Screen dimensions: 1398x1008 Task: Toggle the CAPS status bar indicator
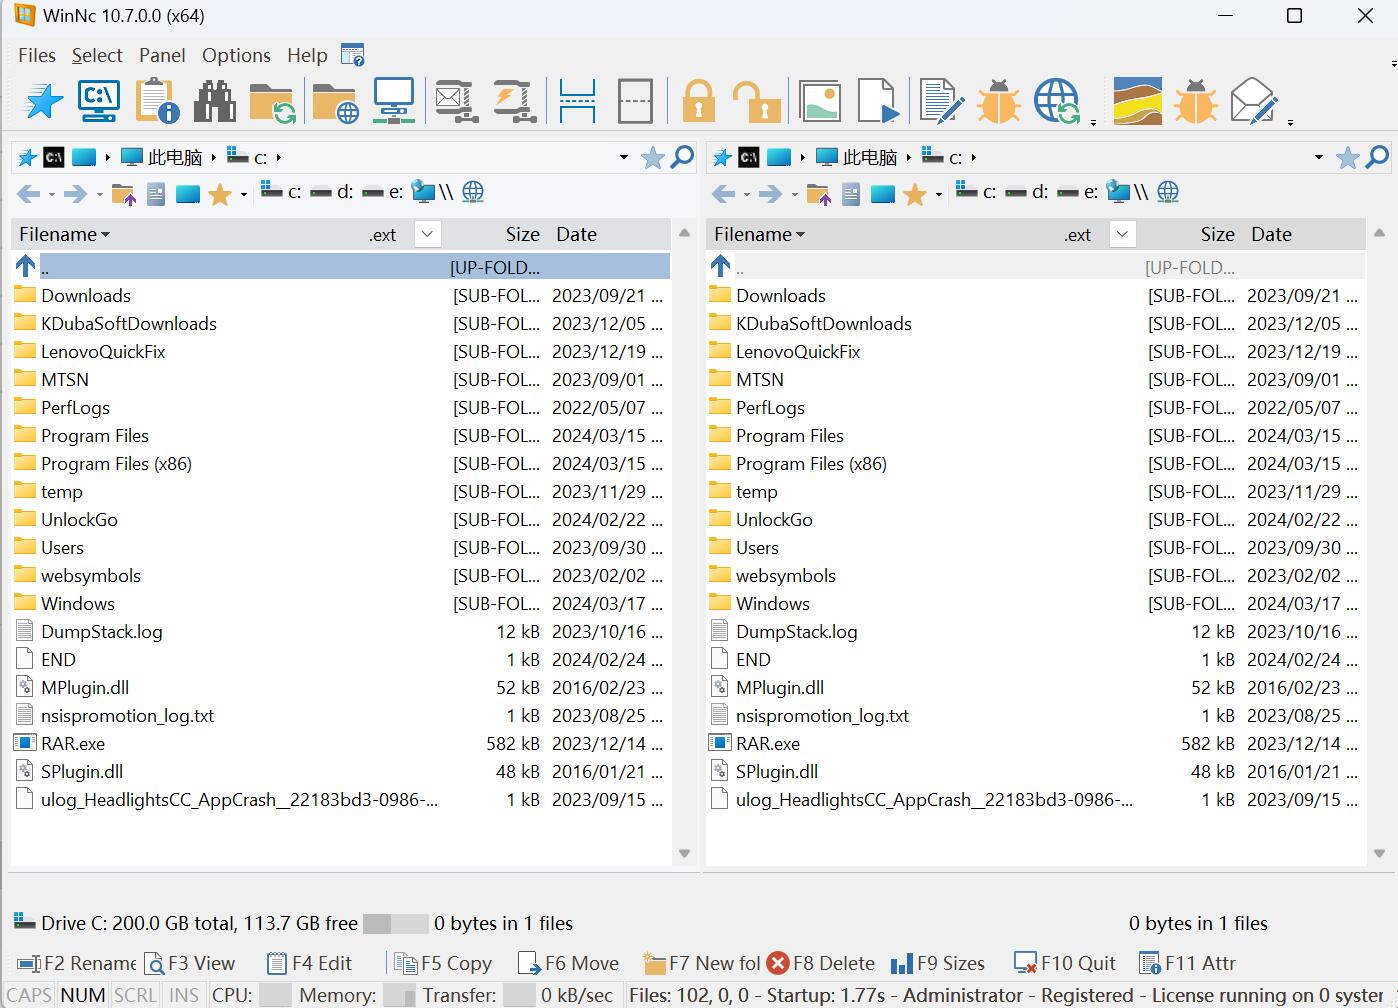pos(29,995)
